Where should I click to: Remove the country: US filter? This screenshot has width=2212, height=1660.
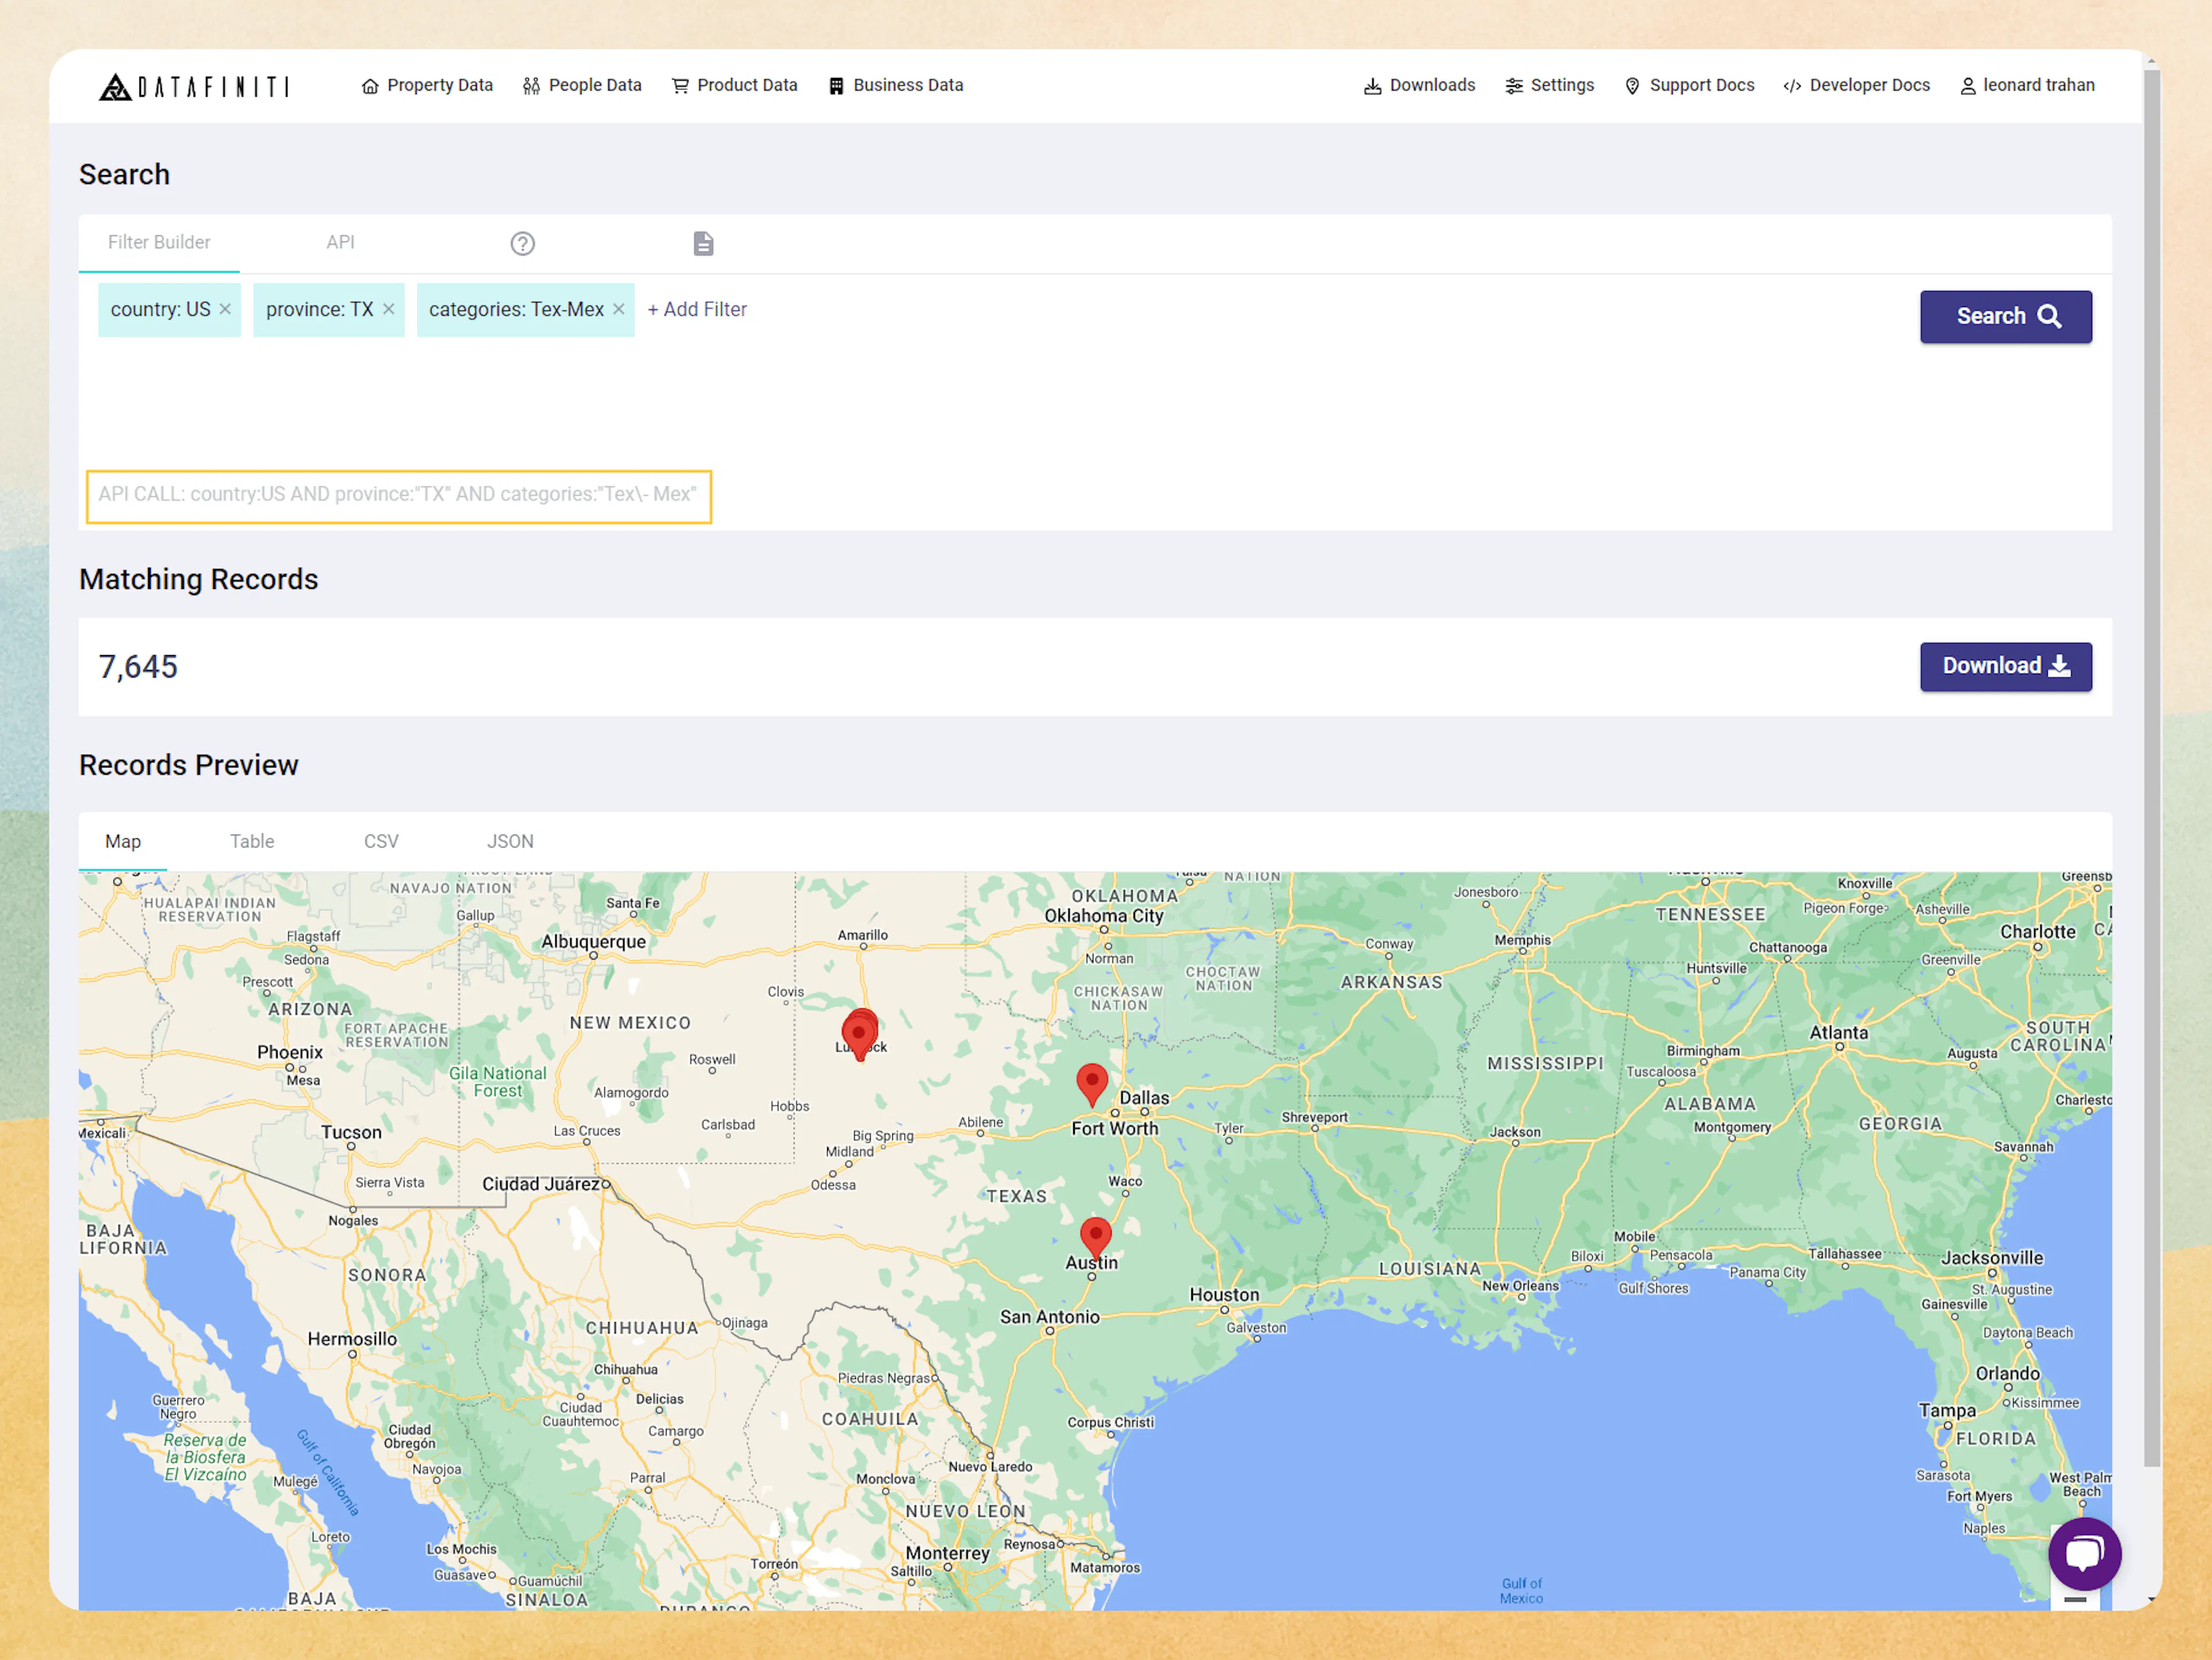coord(225,309)
